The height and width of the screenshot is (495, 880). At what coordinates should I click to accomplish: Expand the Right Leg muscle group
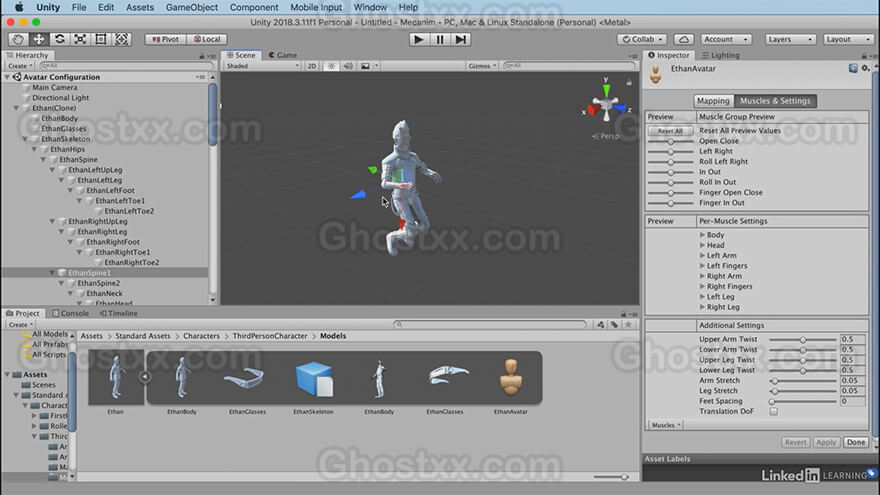coord(702,307)
